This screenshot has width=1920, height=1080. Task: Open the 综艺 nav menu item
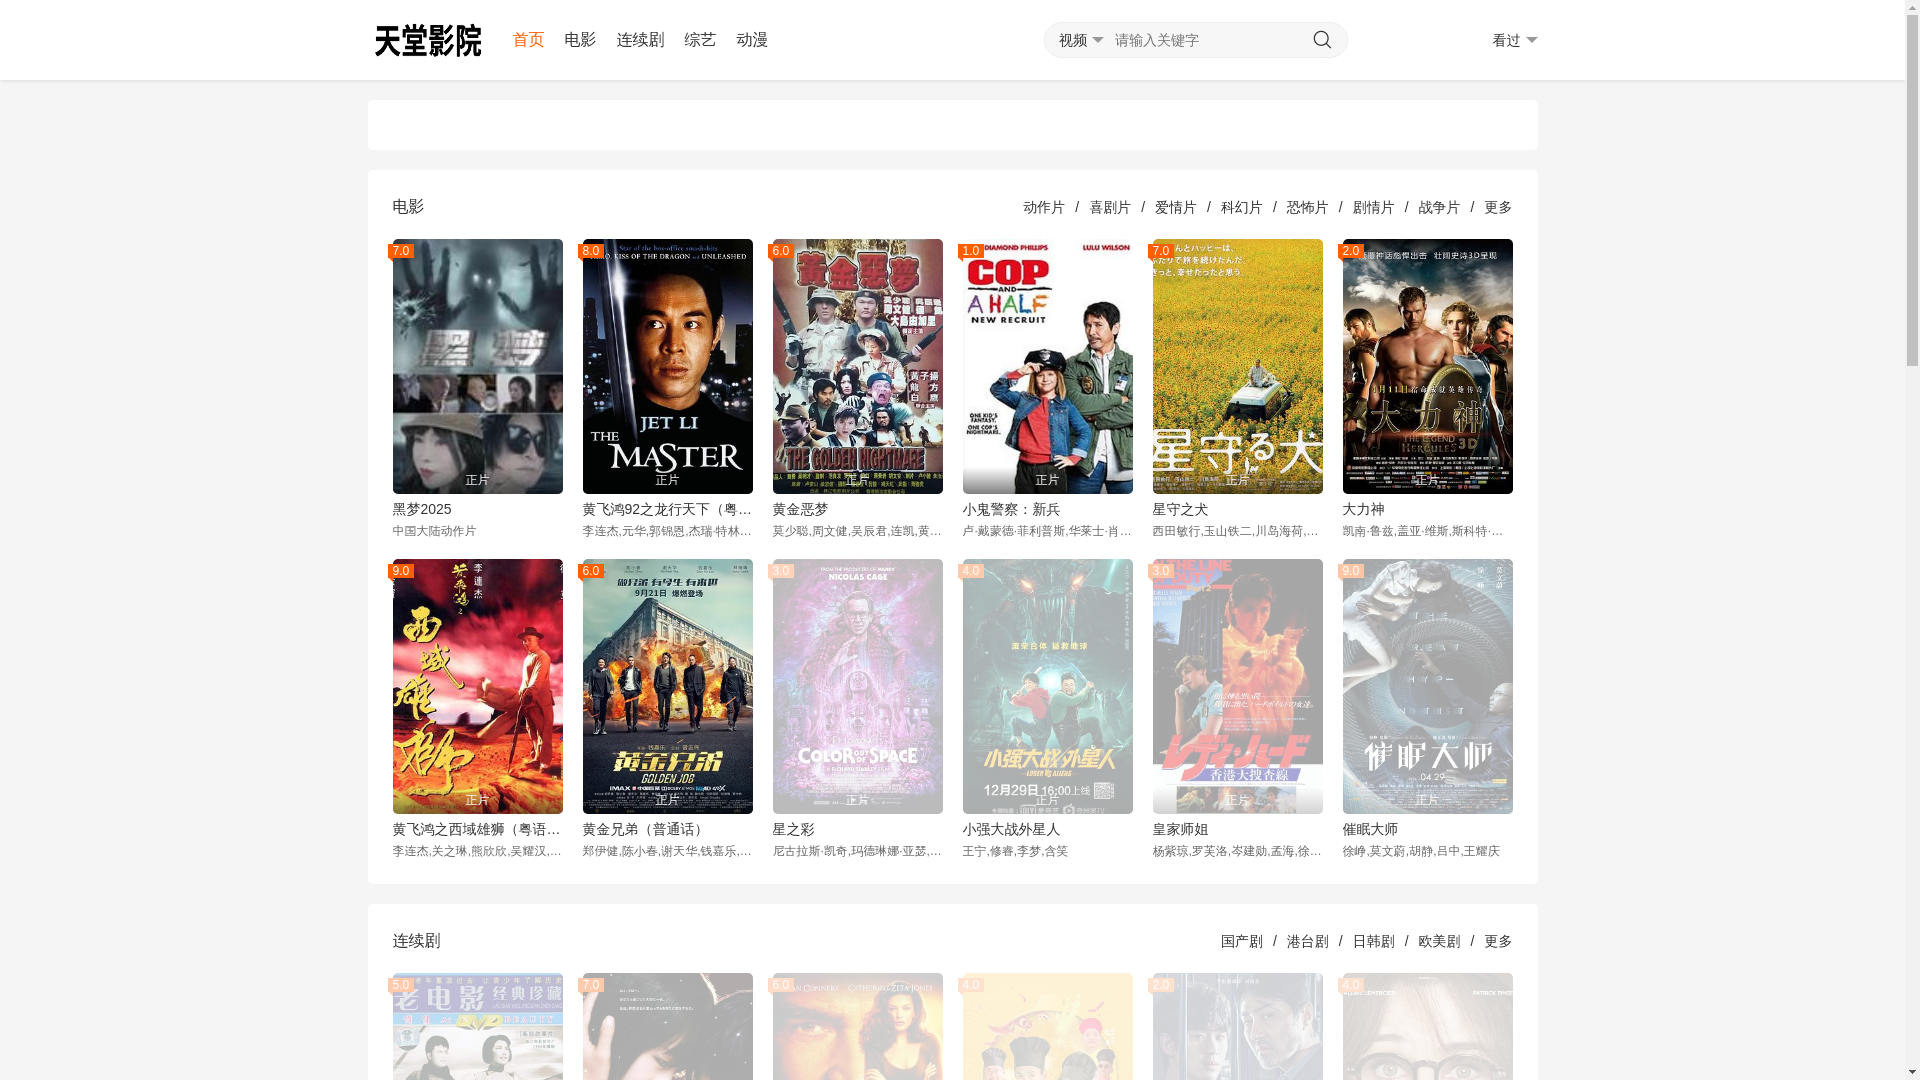coord(700,40)
